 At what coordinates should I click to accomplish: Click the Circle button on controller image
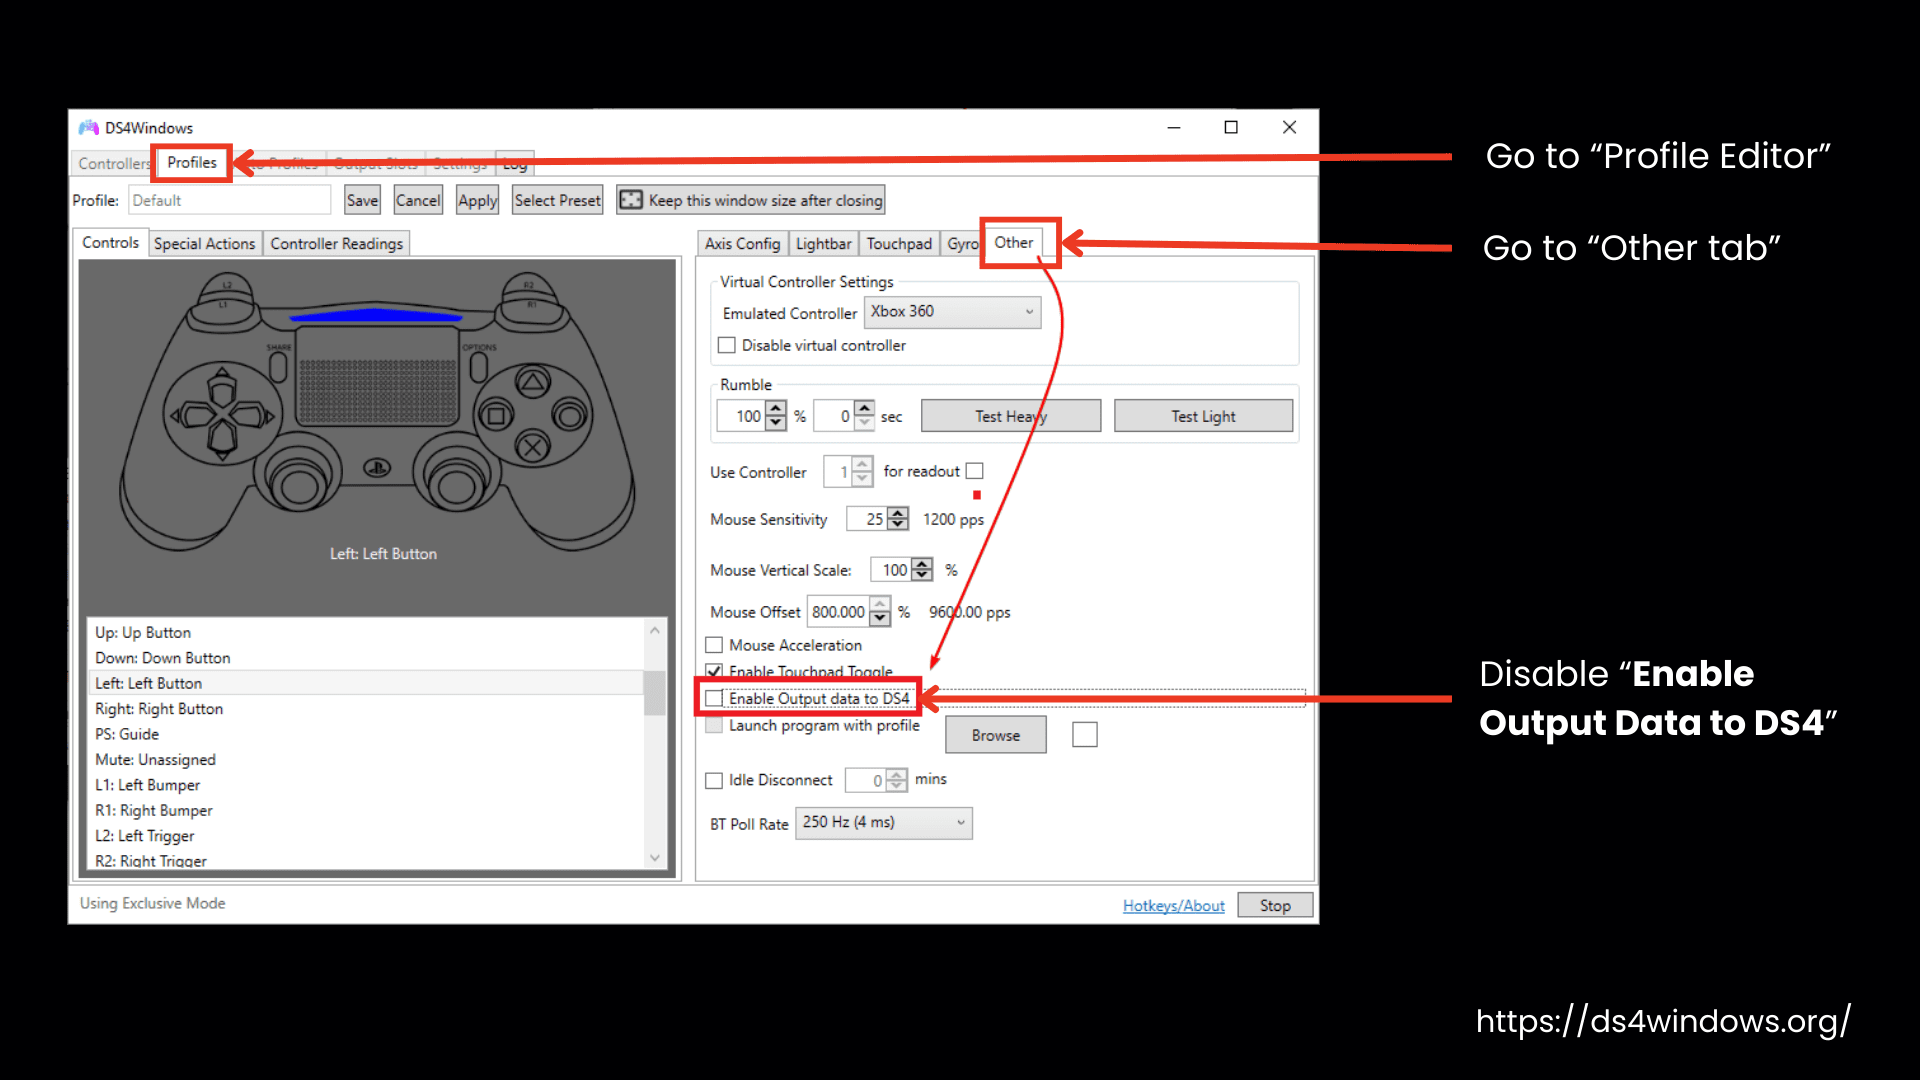coord(570,414)
